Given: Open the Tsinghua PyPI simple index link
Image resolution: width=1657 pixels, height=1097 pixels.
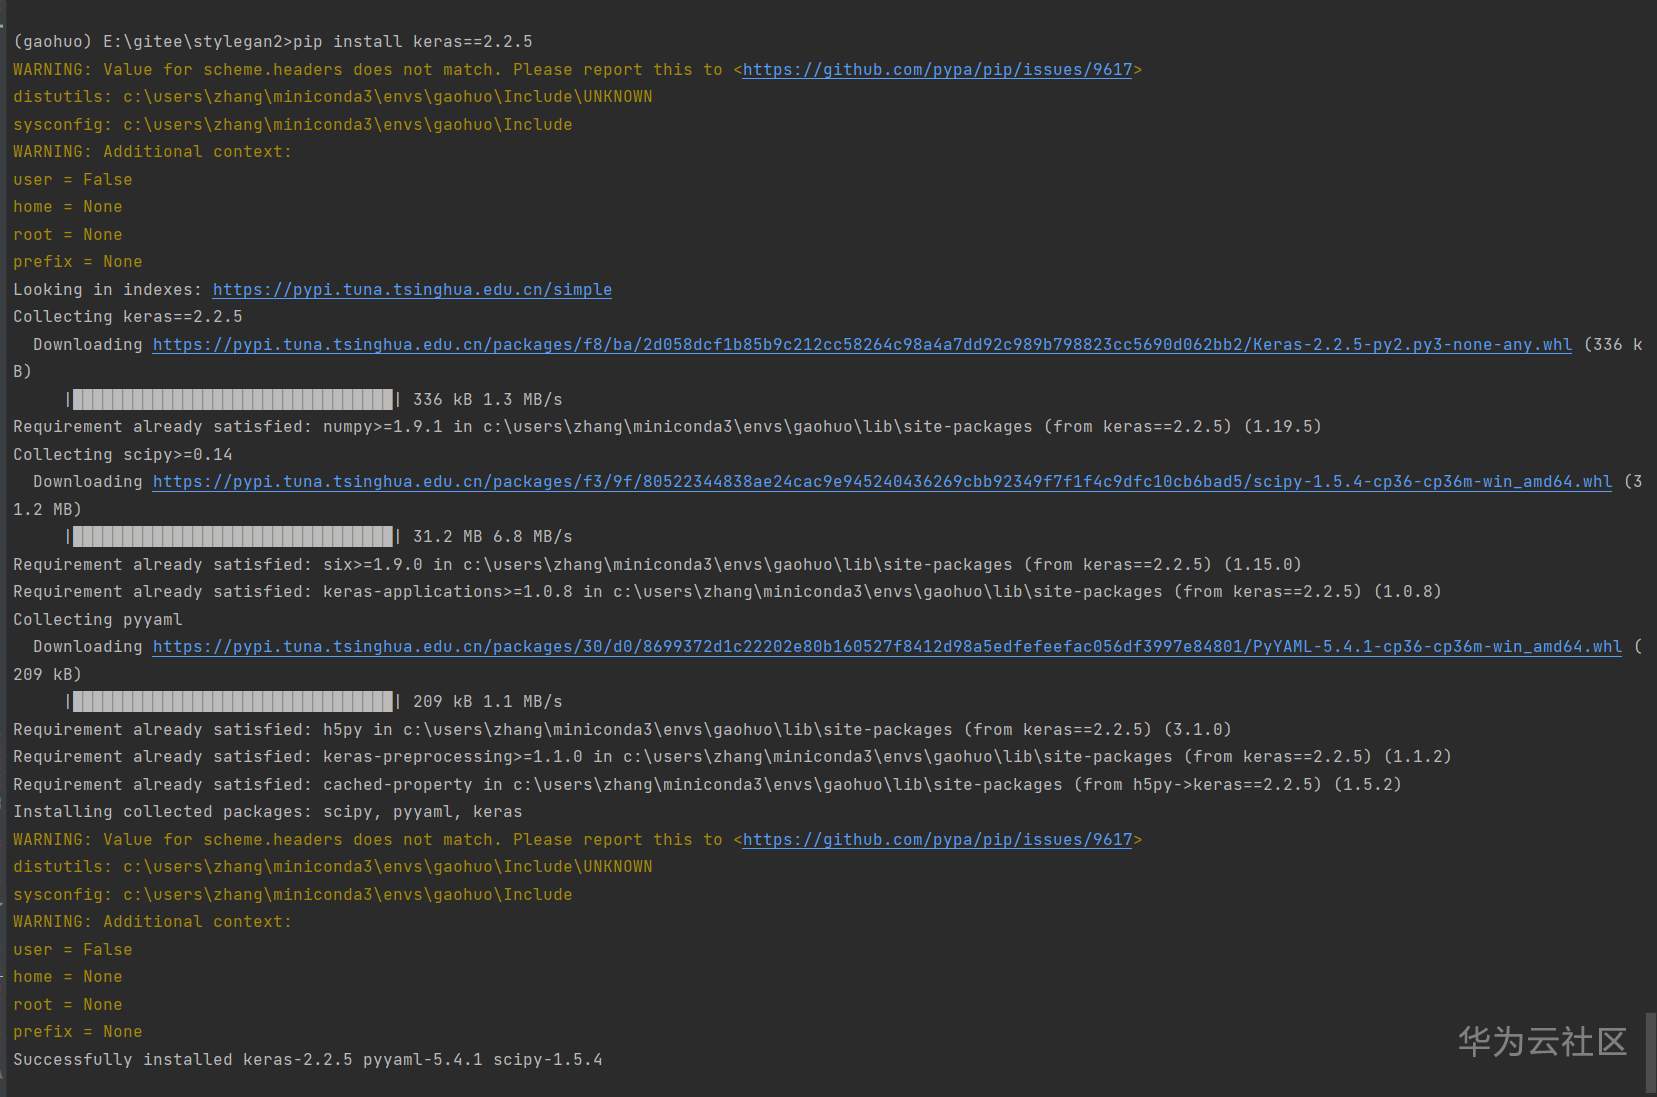Looking at the screenshot, I should coord(412,290).
